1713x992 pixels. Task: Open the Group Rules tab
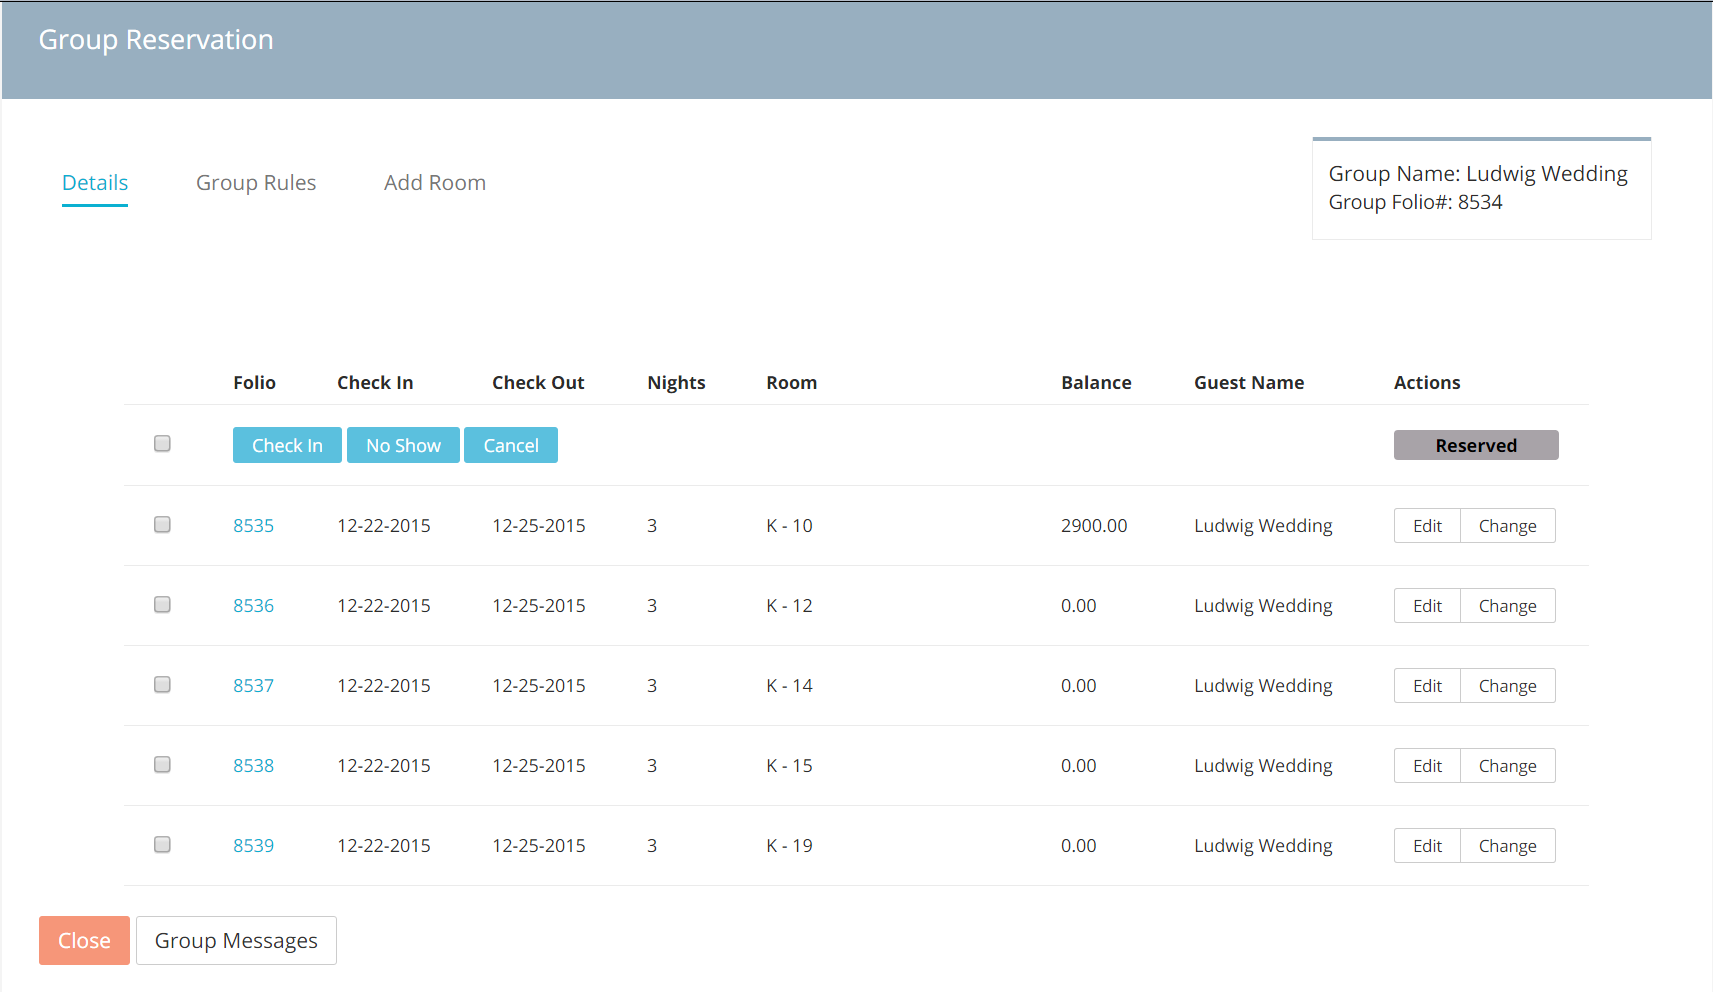pyautogui.click(x=256, y=183)
